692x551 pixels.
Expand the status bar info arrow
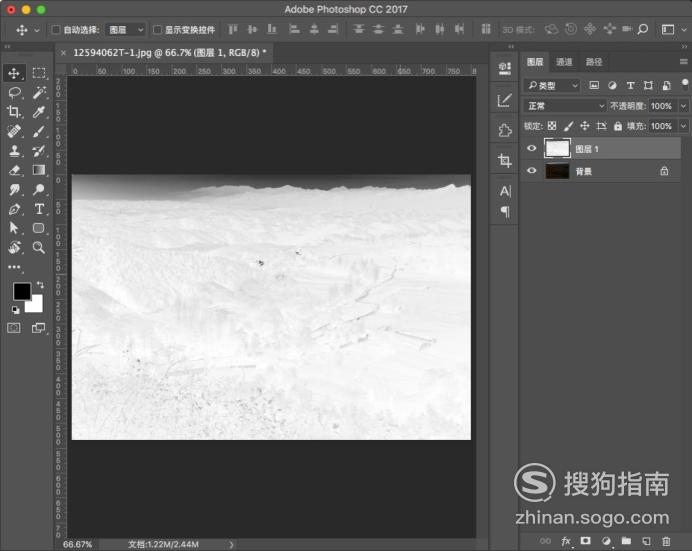coord(231,545)
